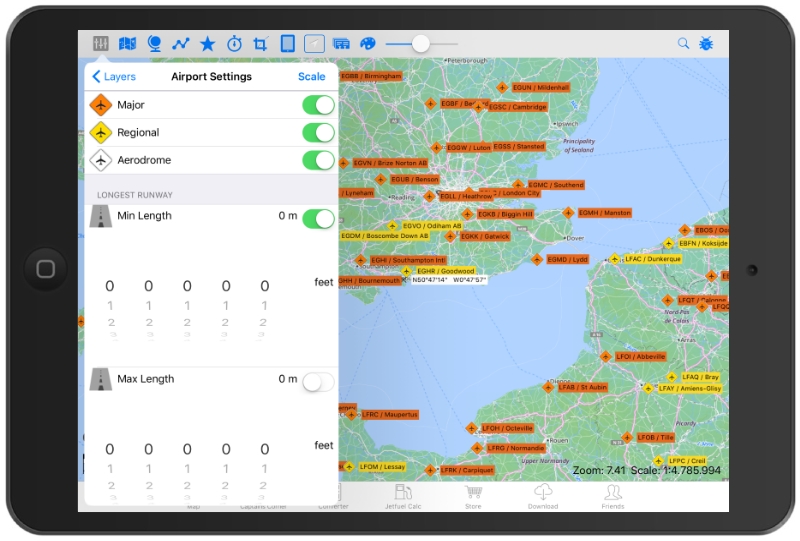Click the coordinates readout N50°47'14"

pyautogui.click(x=430, y=280)
